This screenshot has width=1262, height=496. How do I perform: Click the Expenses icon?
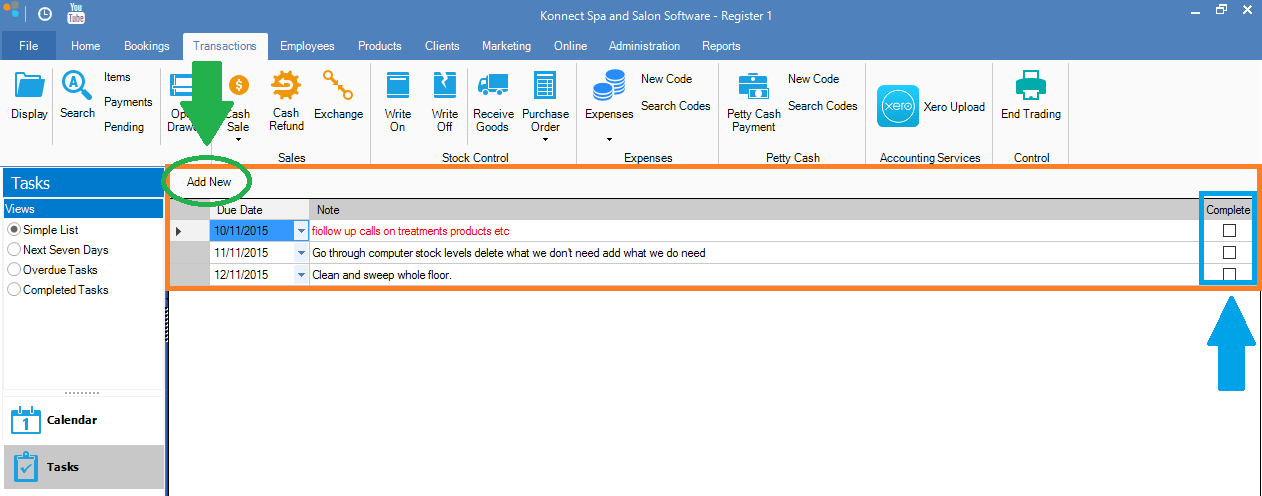609,86
